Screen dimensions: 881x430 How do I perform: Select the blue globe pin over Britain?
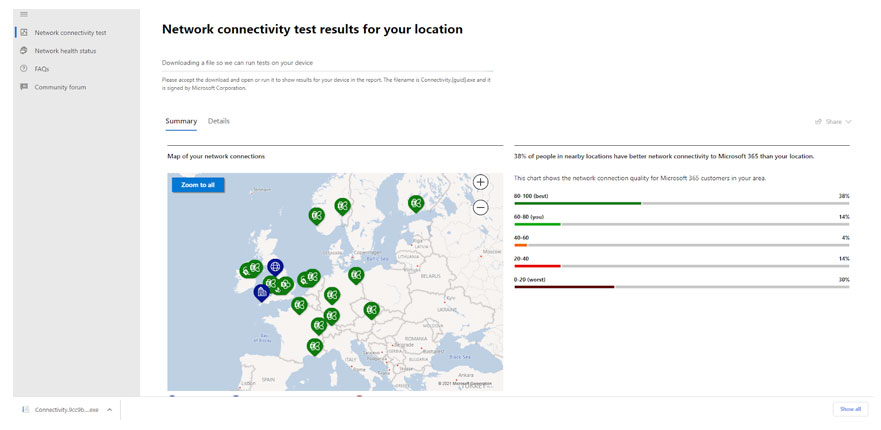[x=275, y=267]
